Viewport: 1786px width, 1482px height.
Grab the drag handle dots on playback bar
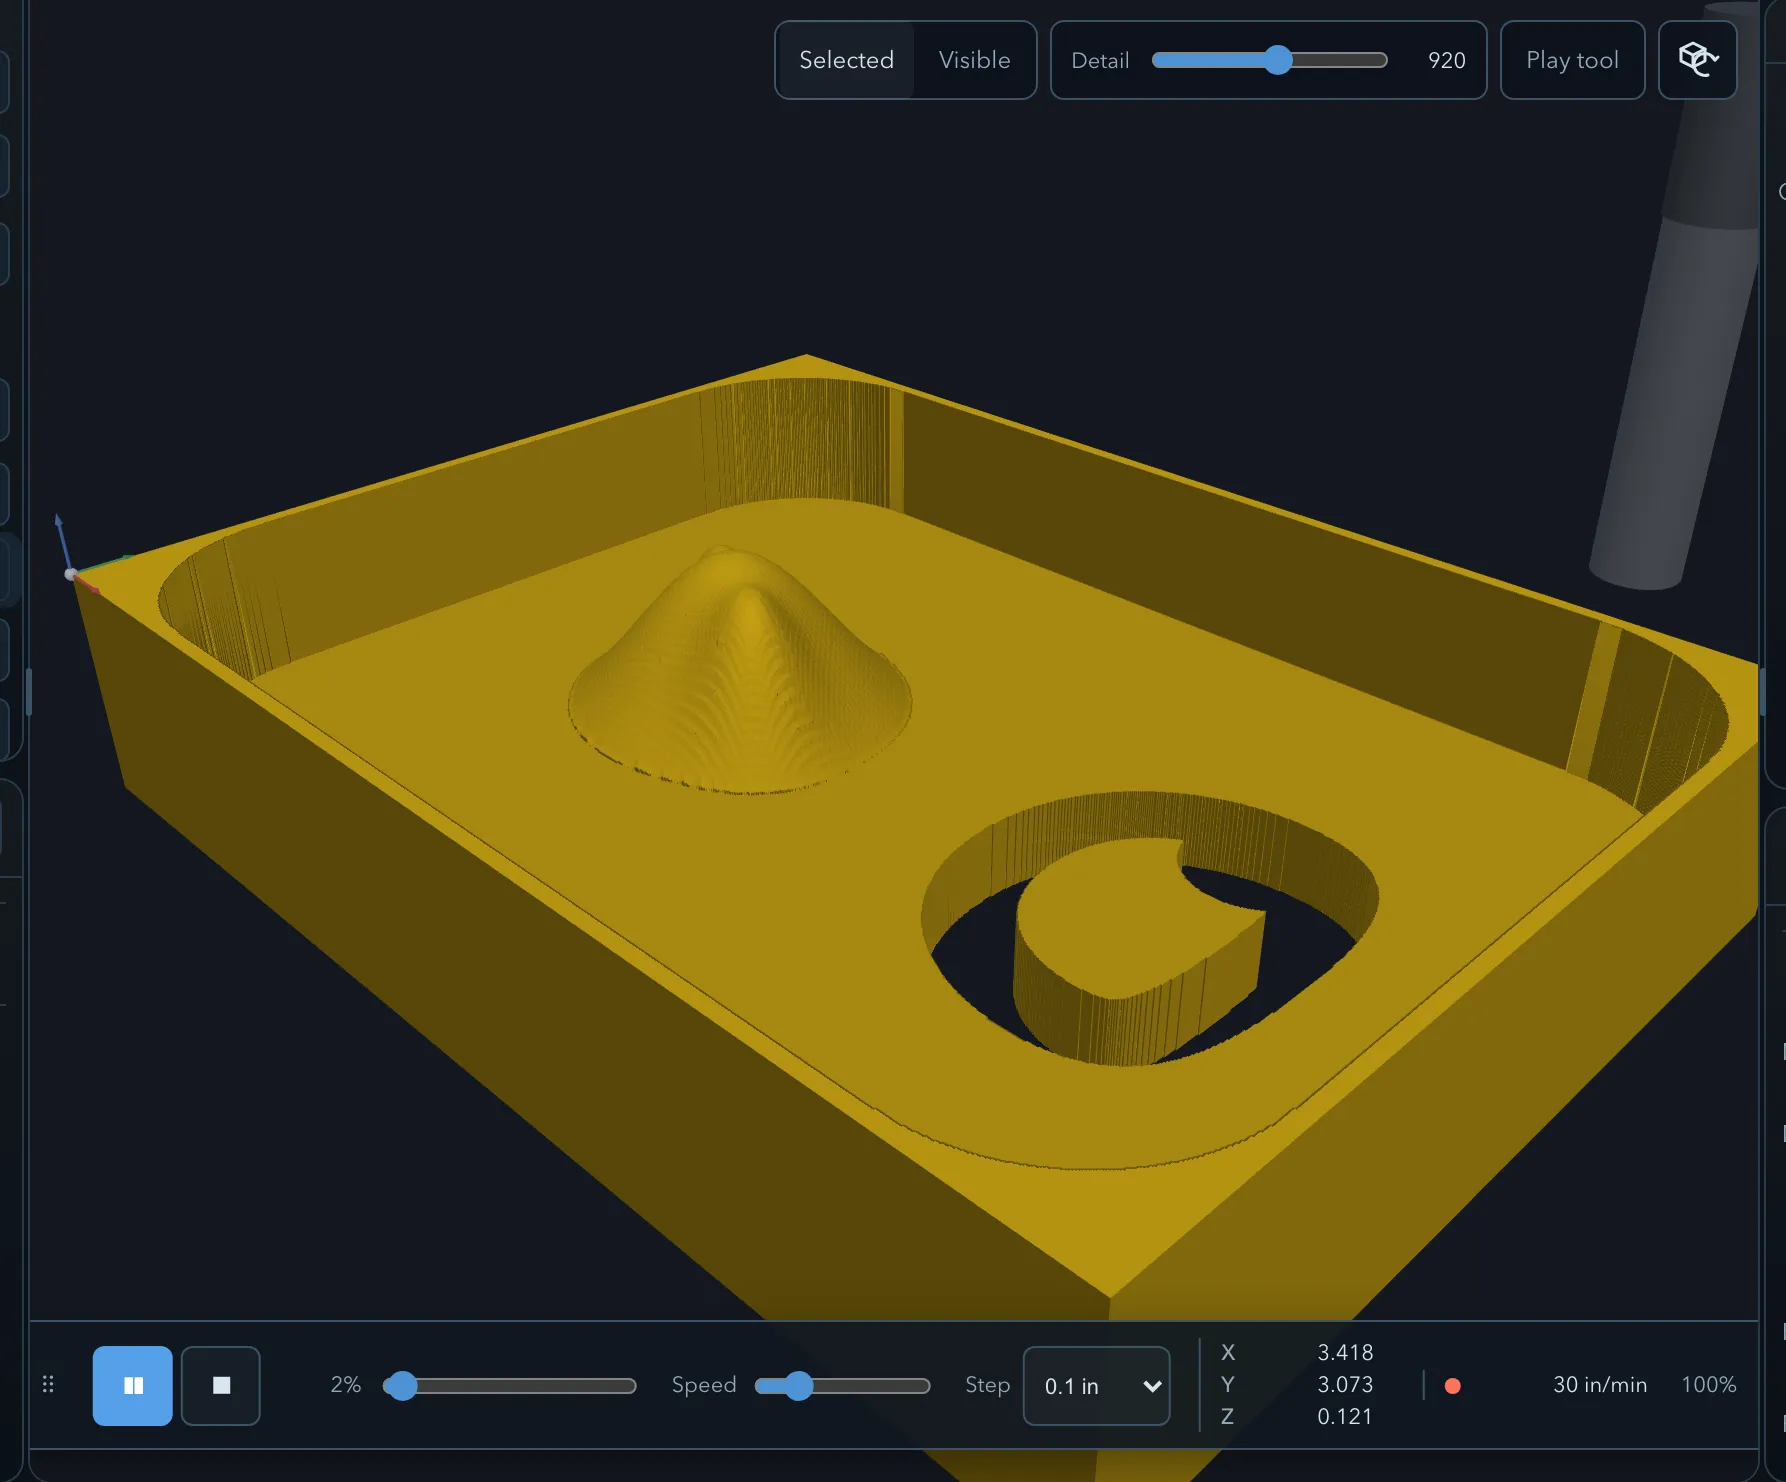pos(48,1385)
